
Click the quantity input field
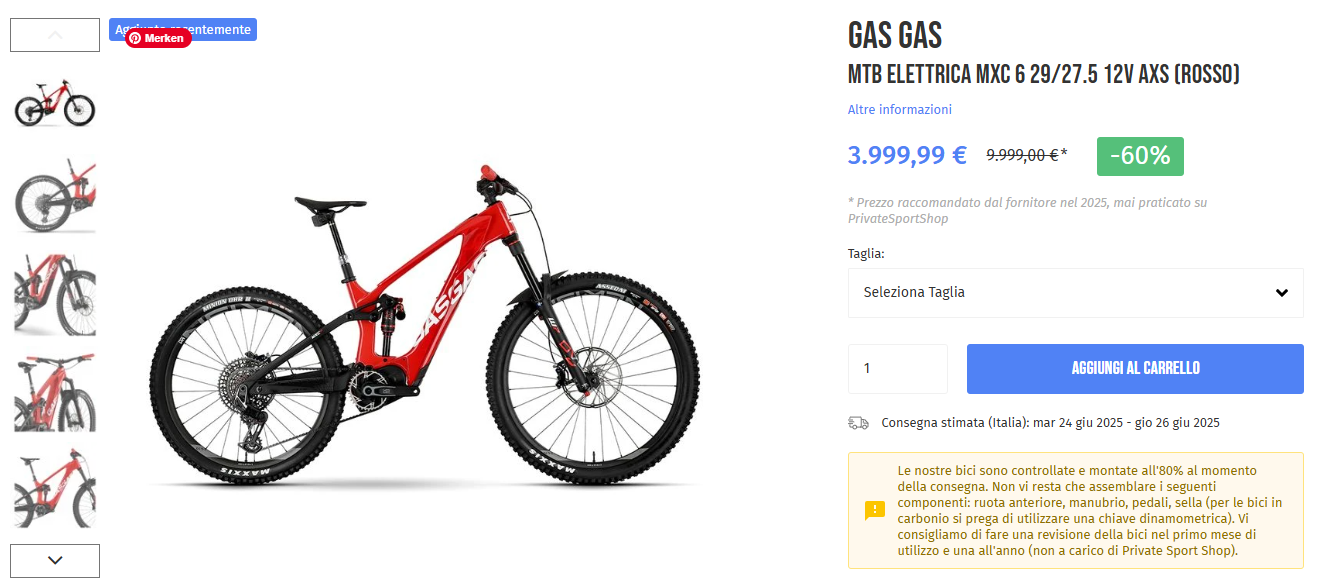tap(898, 369)
